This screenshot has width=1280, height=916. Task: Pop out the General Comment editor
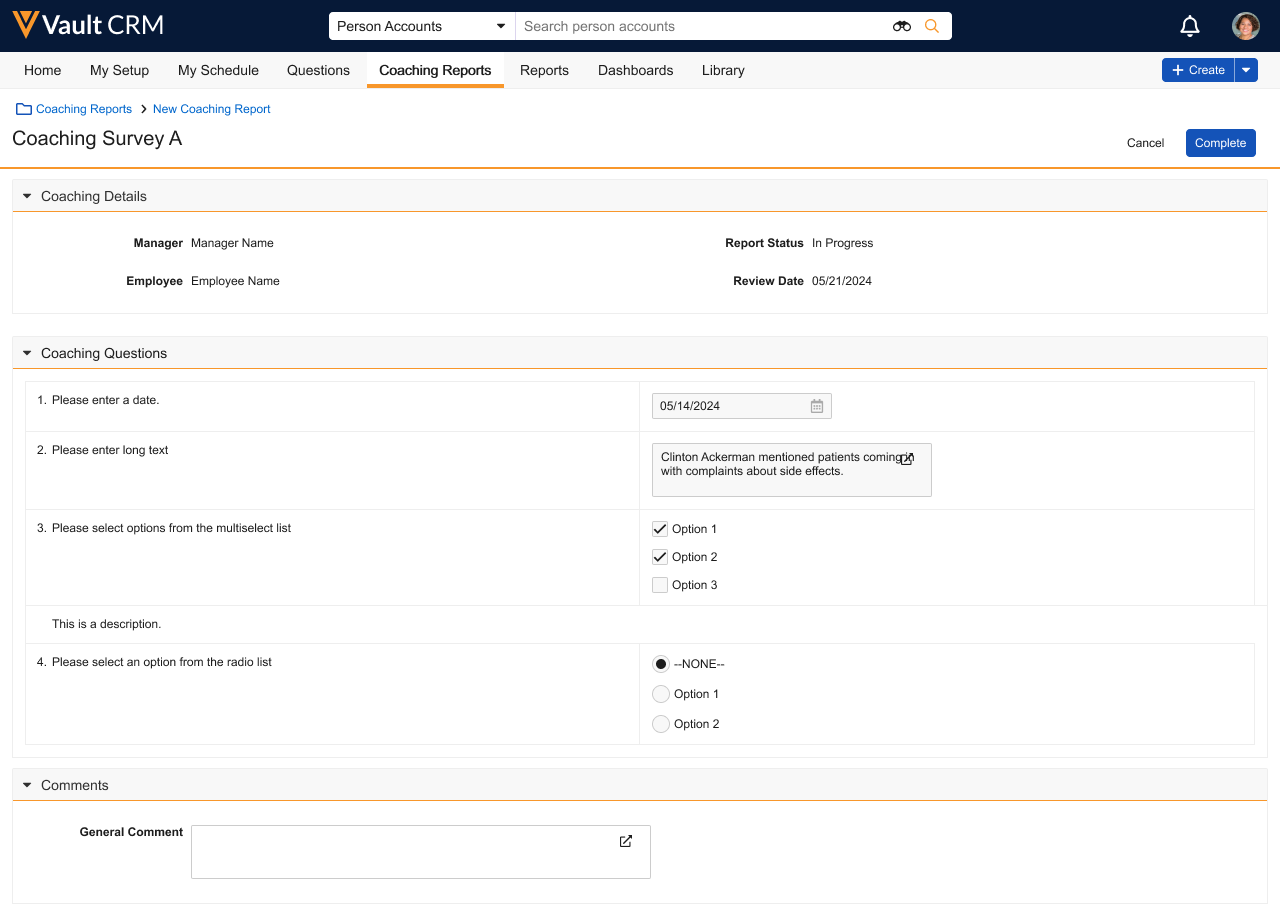tap(626, 841)
